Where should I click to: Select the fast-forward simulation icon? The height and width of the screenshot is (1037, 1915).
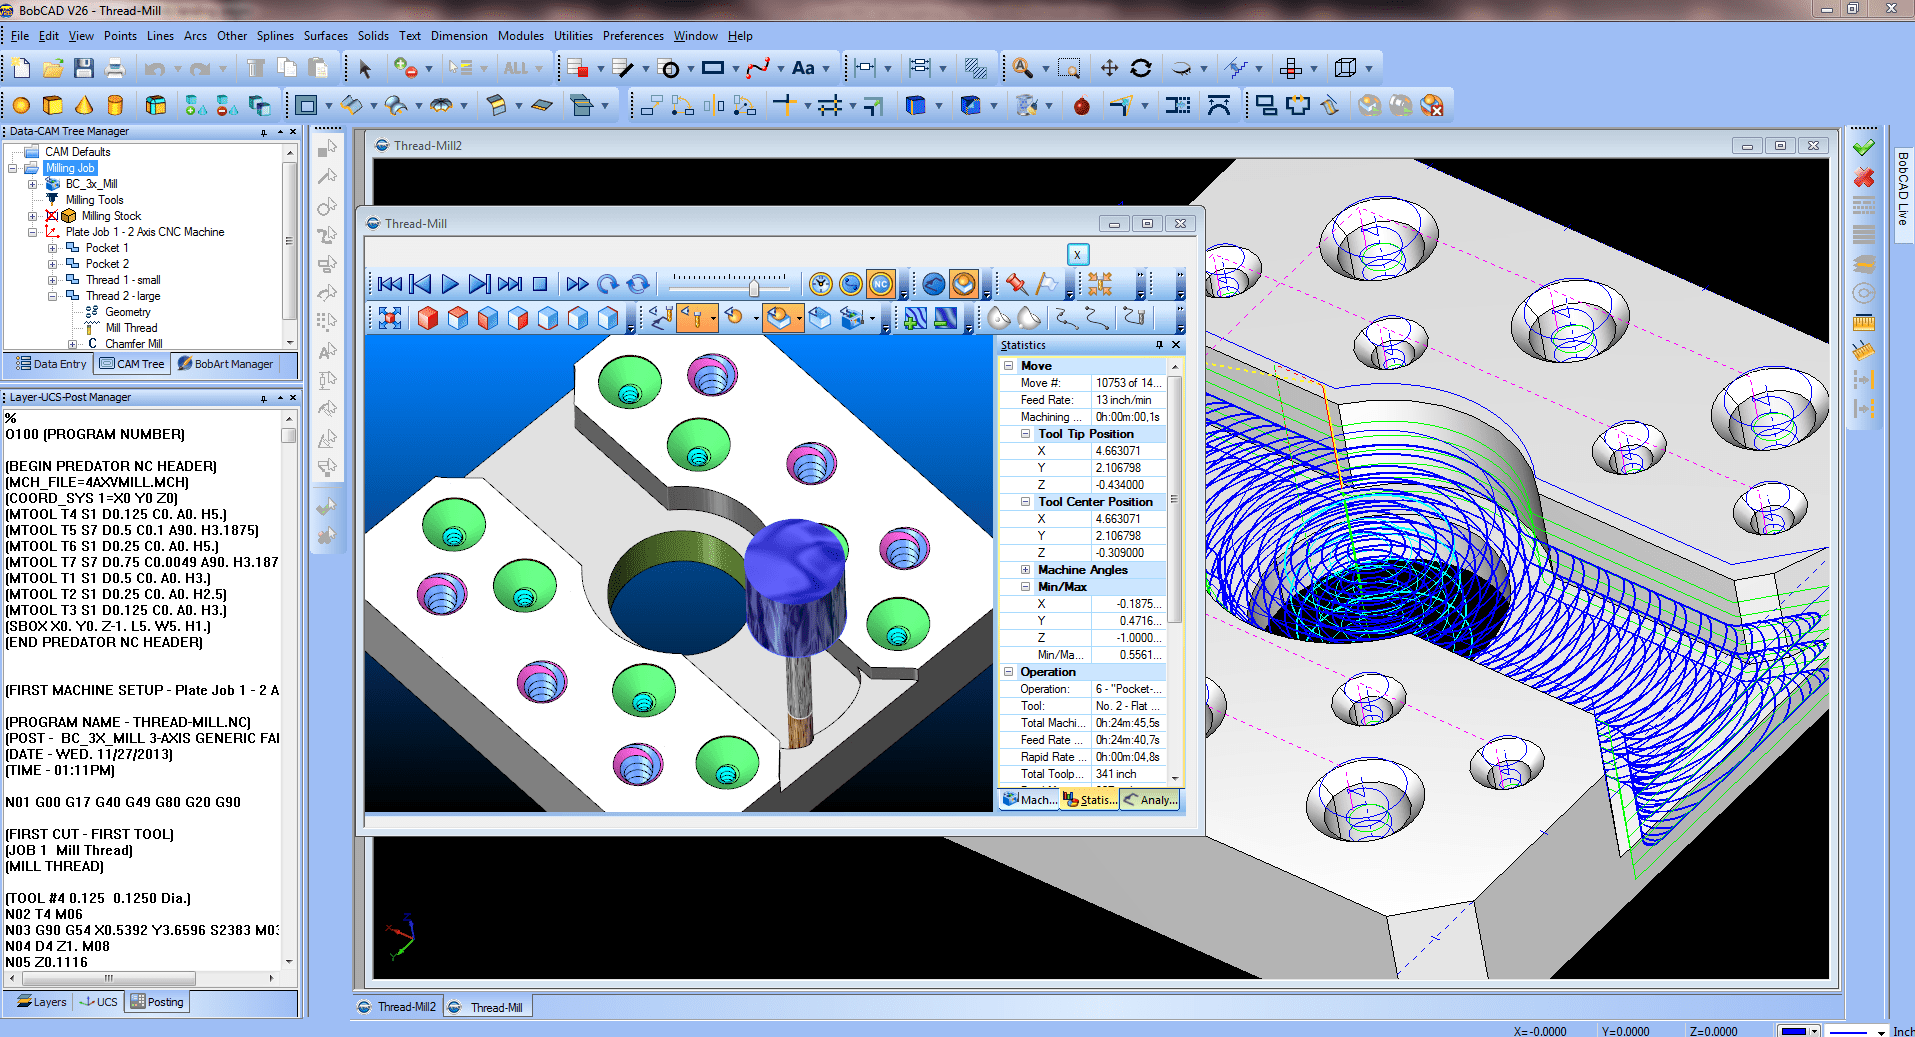click(x=576, y=284)
